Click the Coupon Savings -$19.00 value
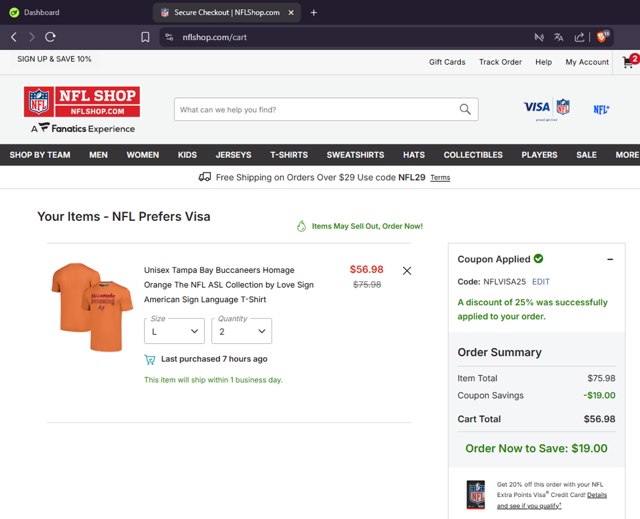640x519 pixels. [599, 395]
